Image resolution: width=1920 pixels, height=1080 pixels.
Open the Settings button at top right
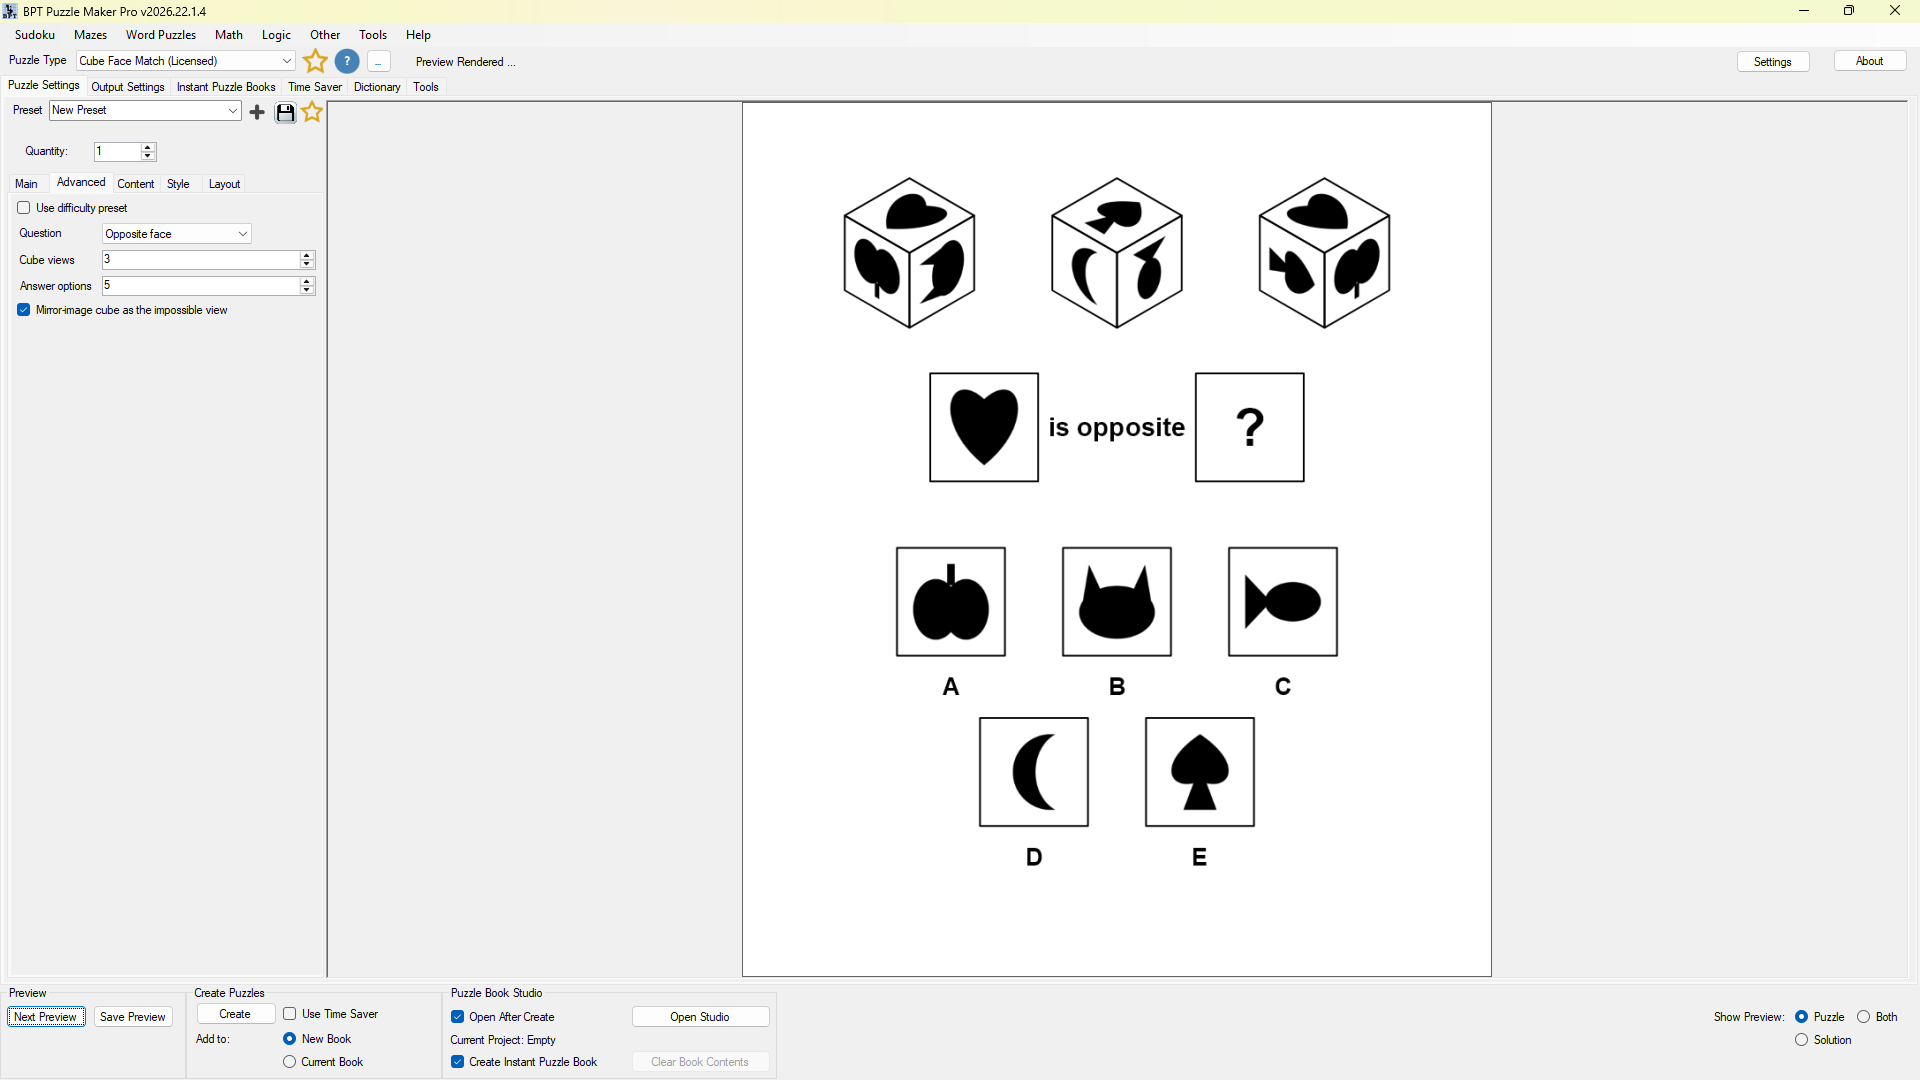pos(1773,62)
